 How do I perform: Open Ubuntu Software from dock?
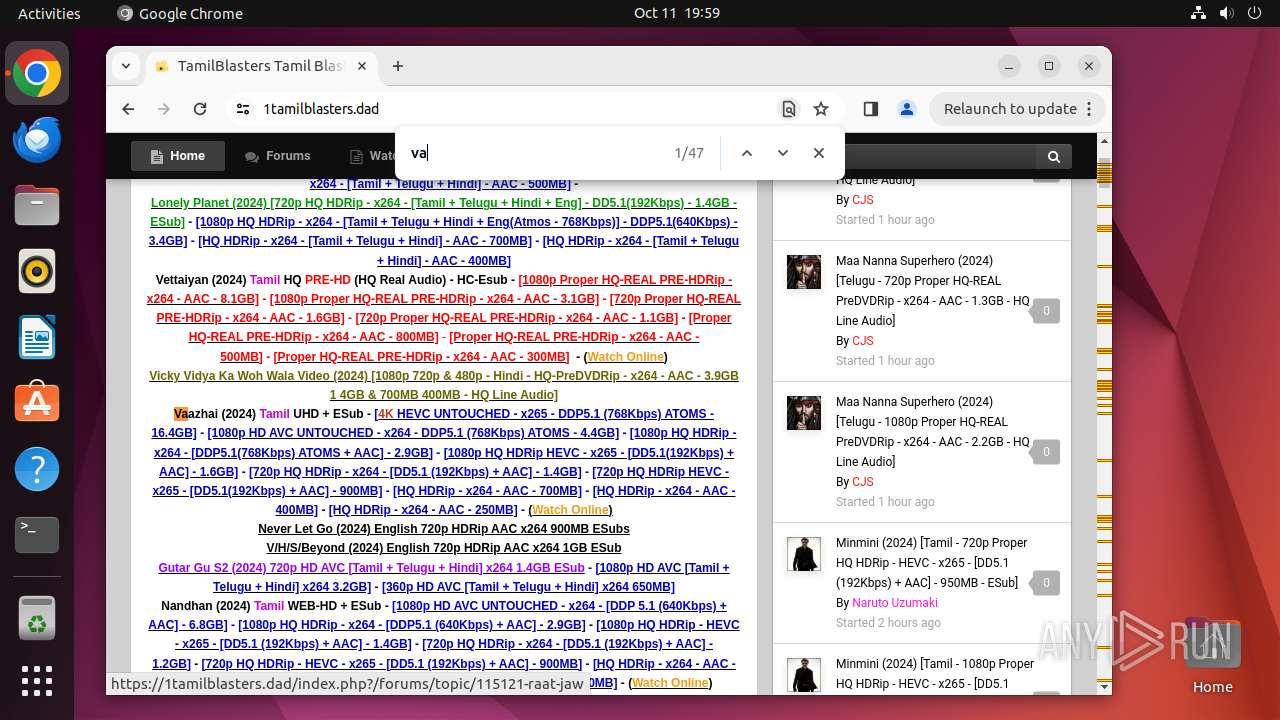click(x=37, y=402)
